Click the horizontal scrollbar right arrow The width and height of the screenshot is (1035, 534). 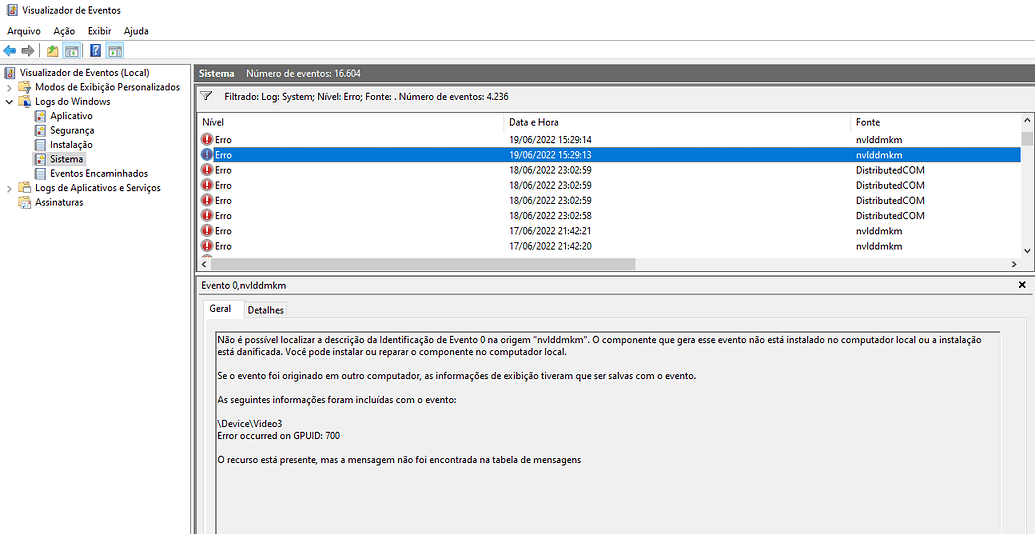(1015, 264)
